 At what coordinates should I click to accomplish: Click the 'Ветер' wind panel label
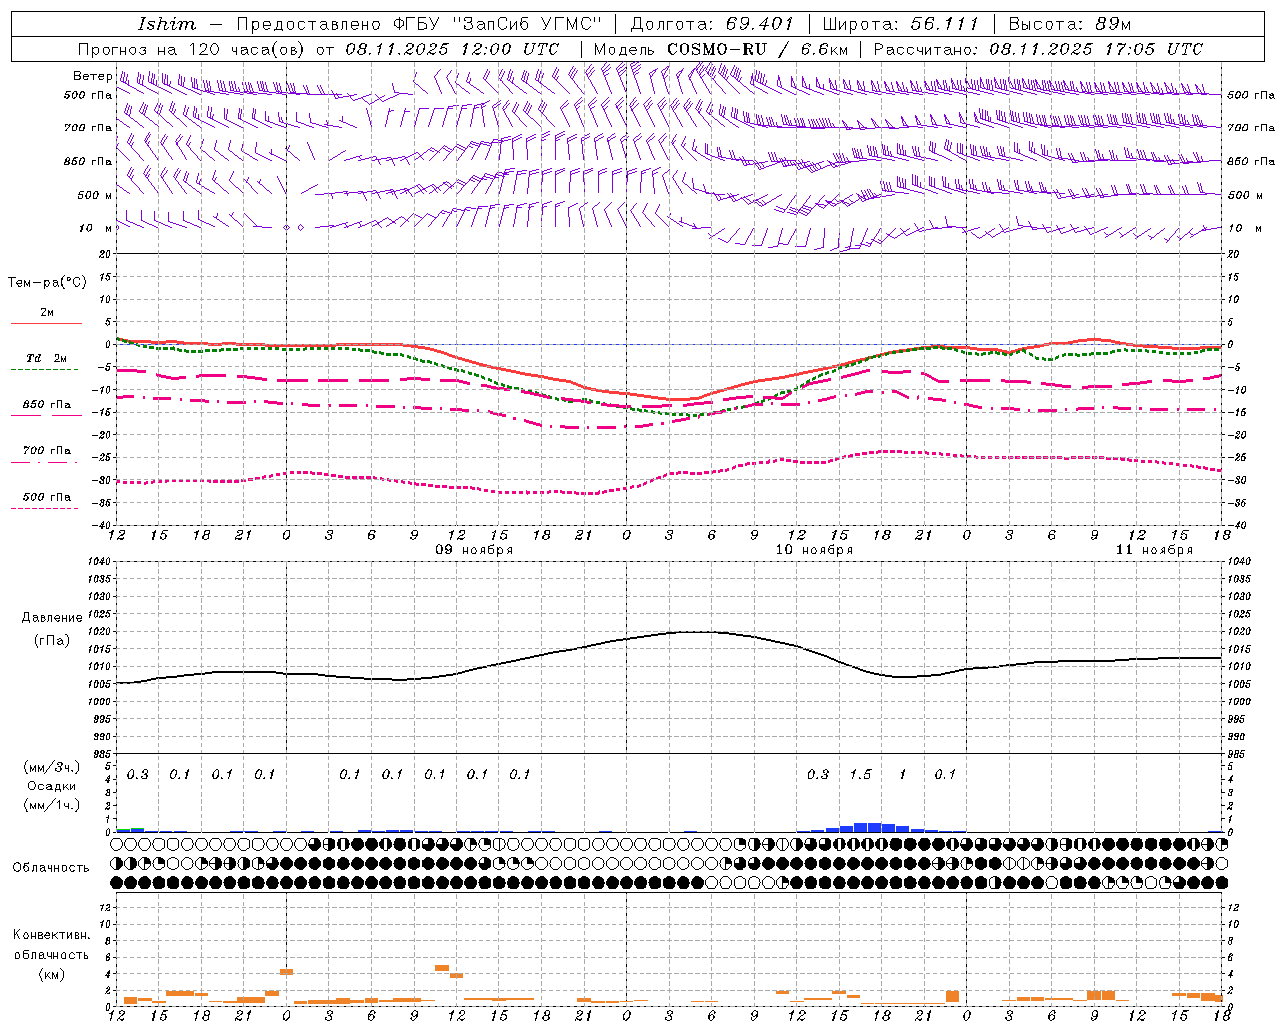(92, 76)
